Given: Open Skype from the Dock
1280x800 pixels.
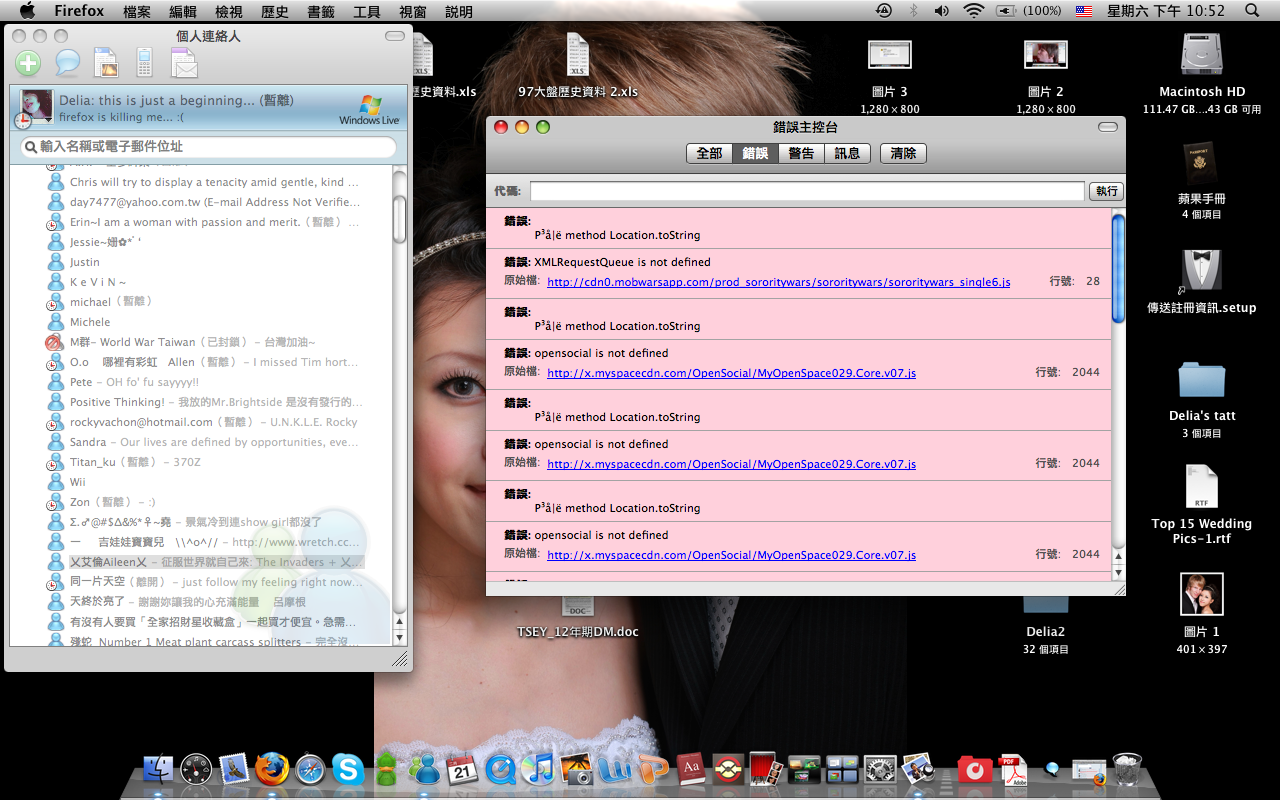Looking at the screenshot, I should (x=348, y=769).
